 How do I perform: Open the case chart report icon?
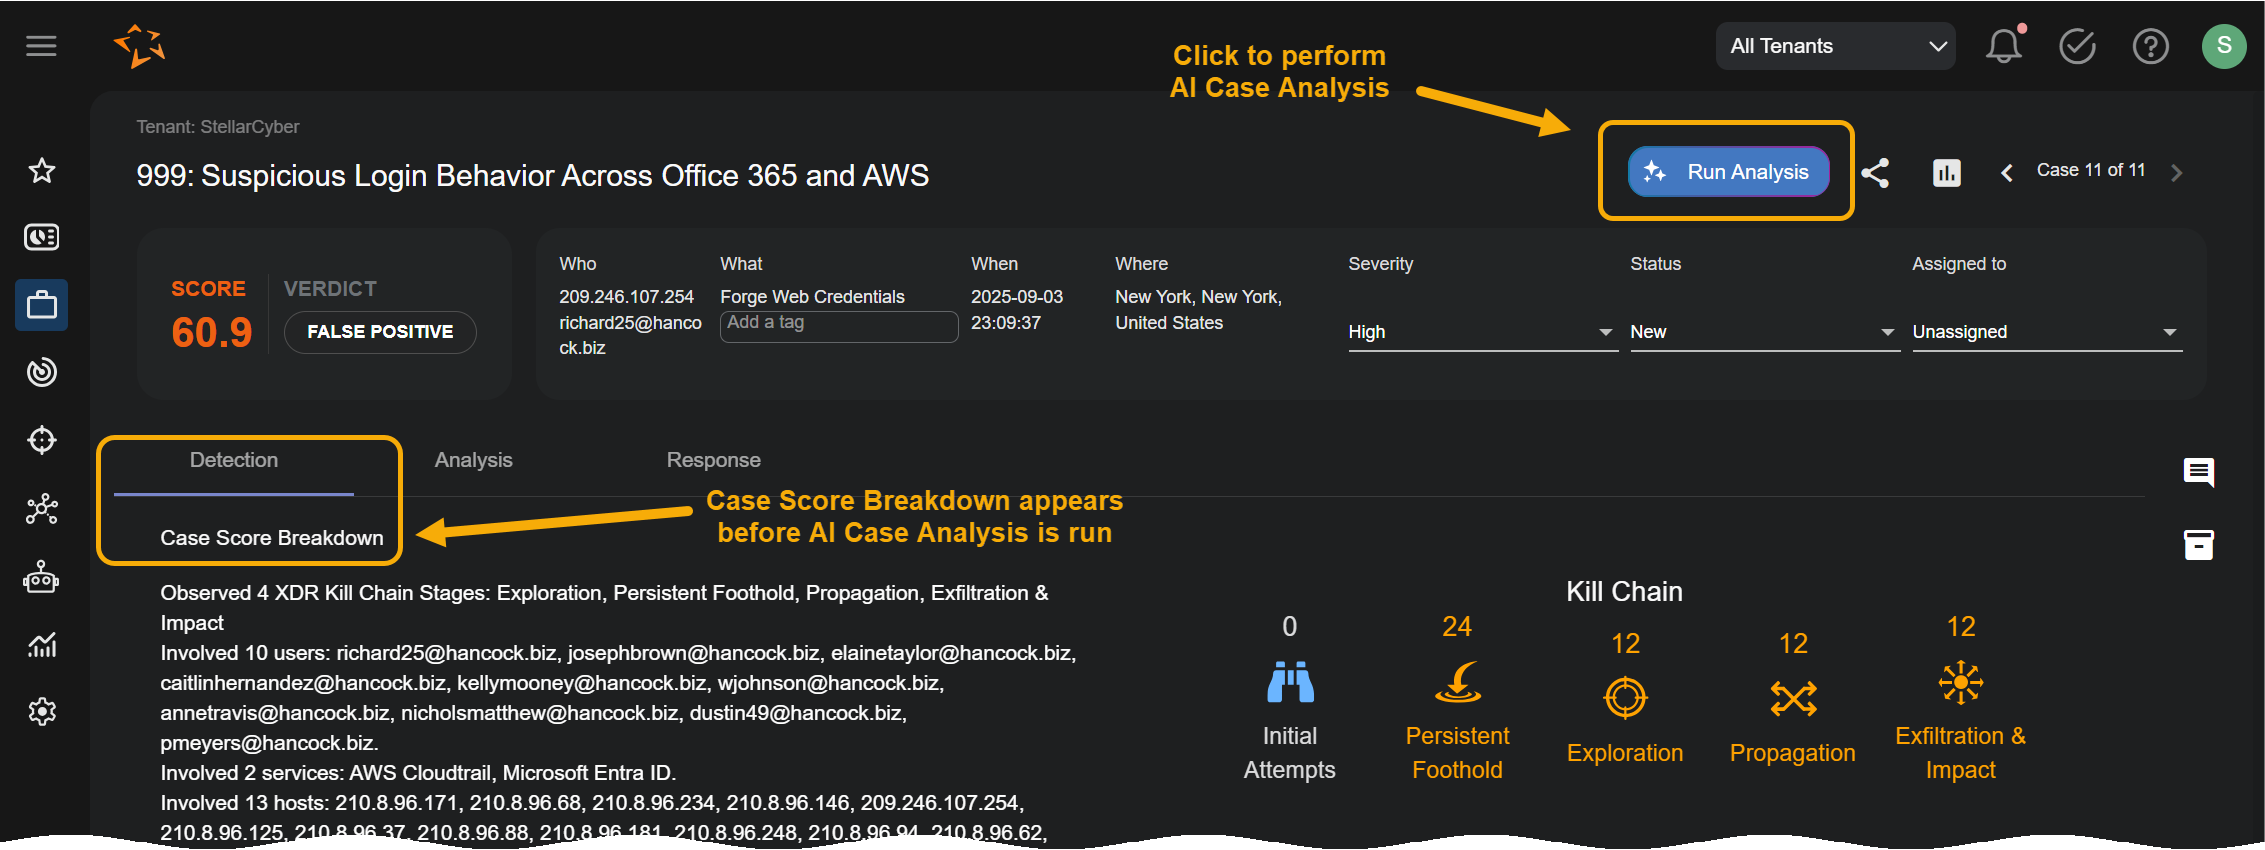pyautogui.click(x=1946, y=173)
